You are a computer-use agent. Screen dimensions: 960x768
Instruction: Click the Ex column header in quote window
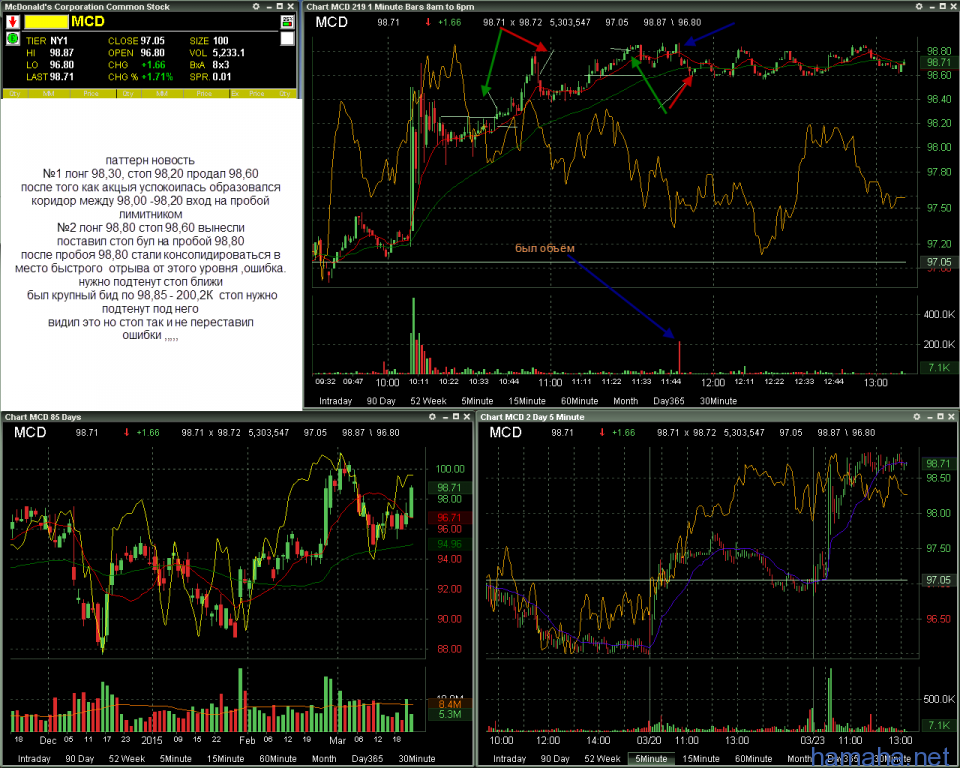tap(235, 94)
